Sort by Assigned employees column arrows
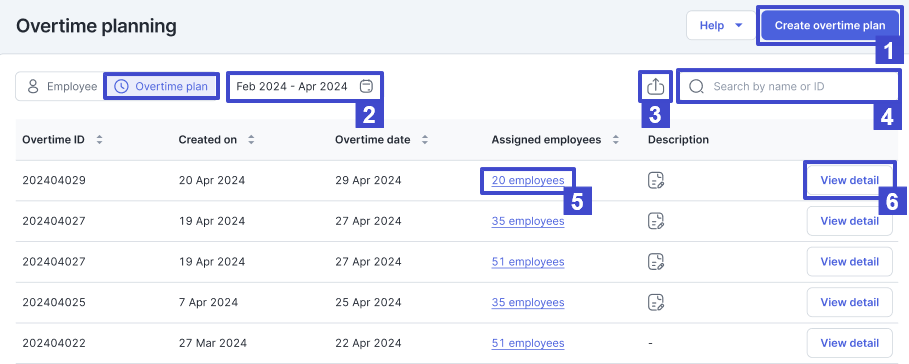Viewport: 909px width, 364px height. (x=616, y=140)
